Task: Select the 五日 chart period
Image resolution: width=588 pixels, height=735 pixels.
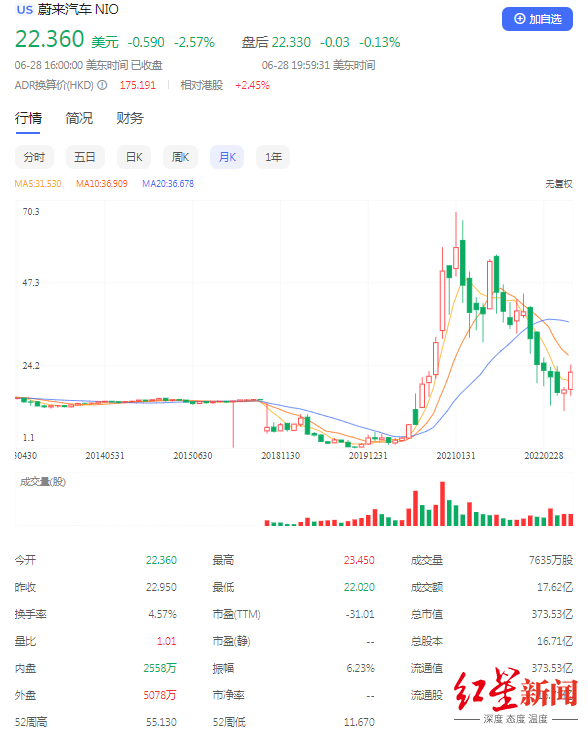Action: click(x=85, y=157)
